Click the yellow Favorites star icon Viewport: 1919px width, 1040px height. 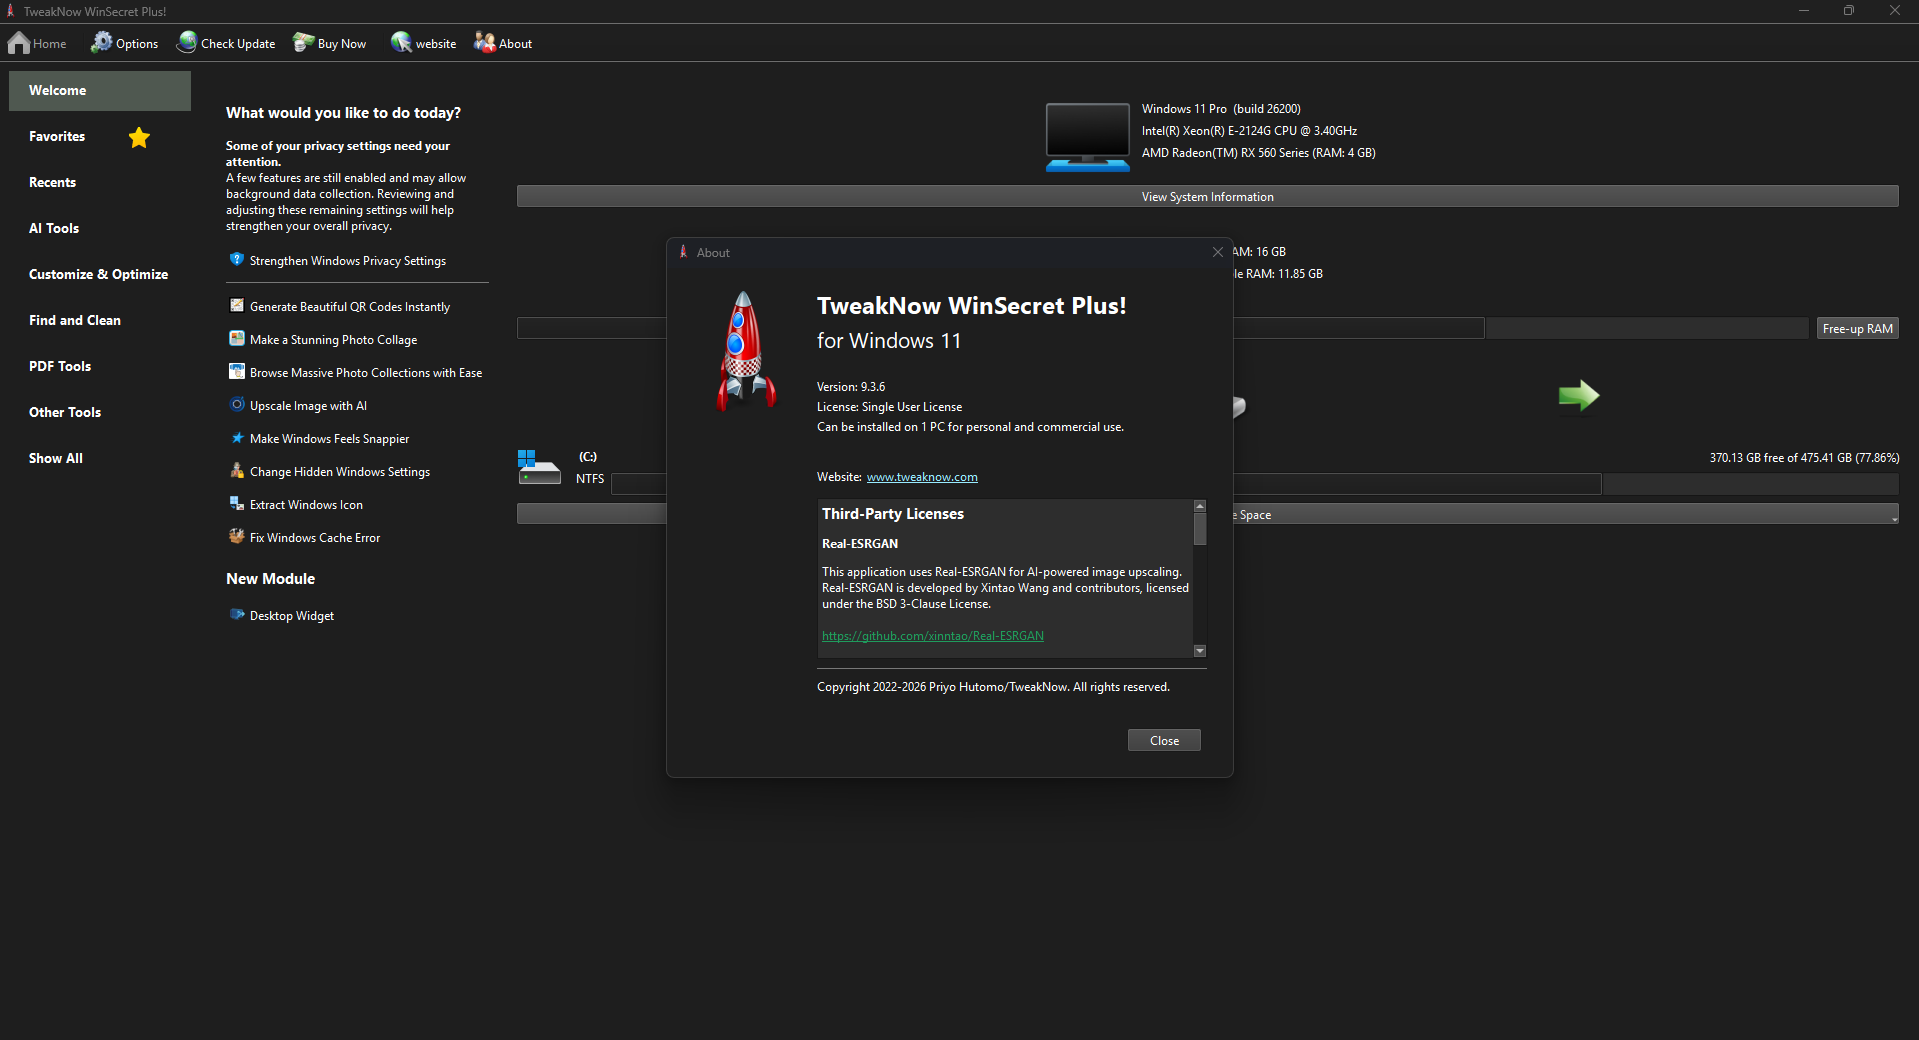(x=139, y=137)
